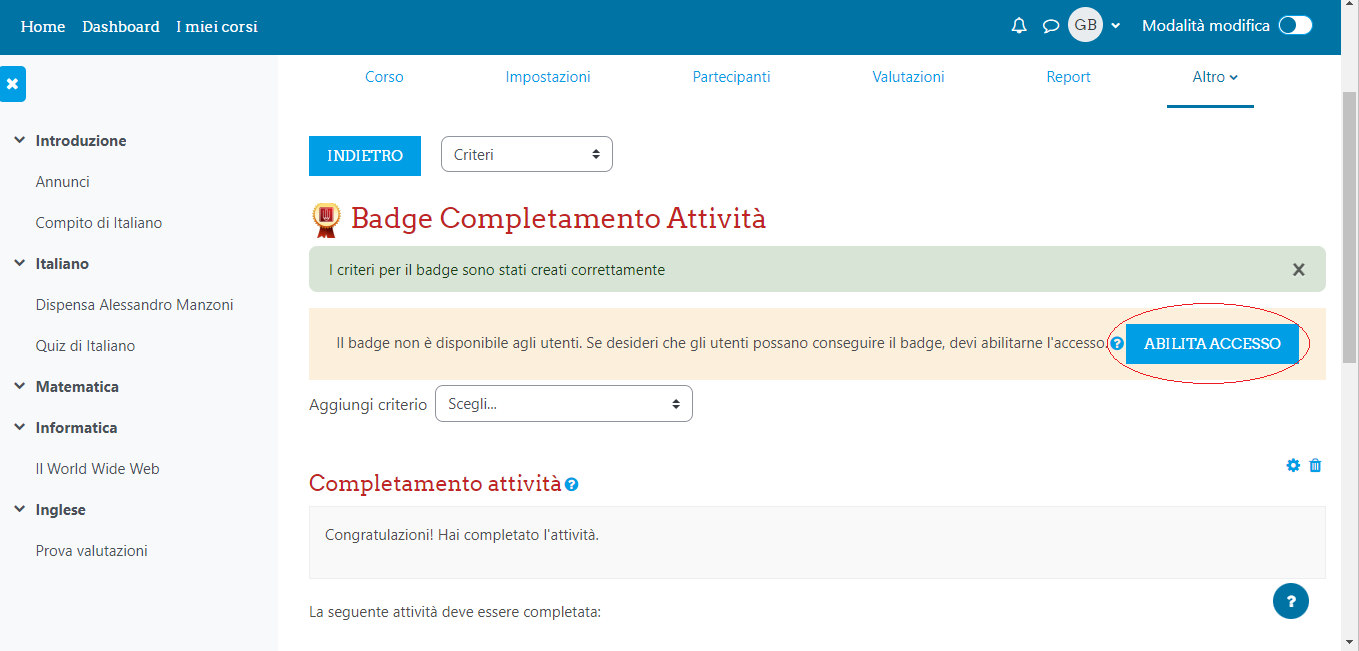Click the GB user avatar
1359x651 pixels.
coord(1085,25)
